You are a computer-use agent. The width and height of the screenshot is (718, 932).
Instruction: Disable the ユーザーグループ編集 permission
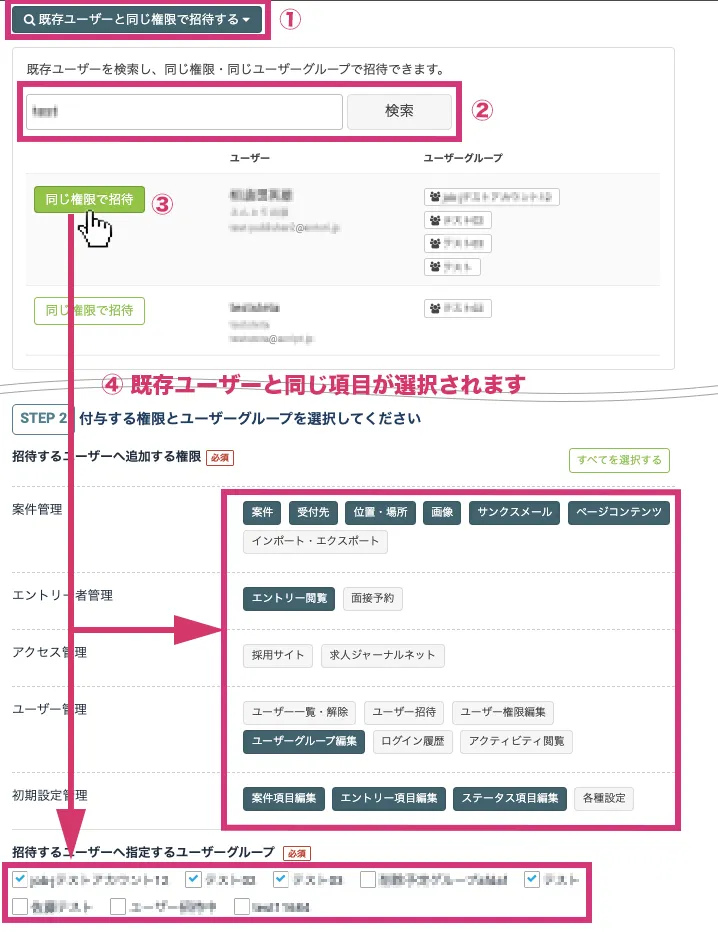coord(303,741)
